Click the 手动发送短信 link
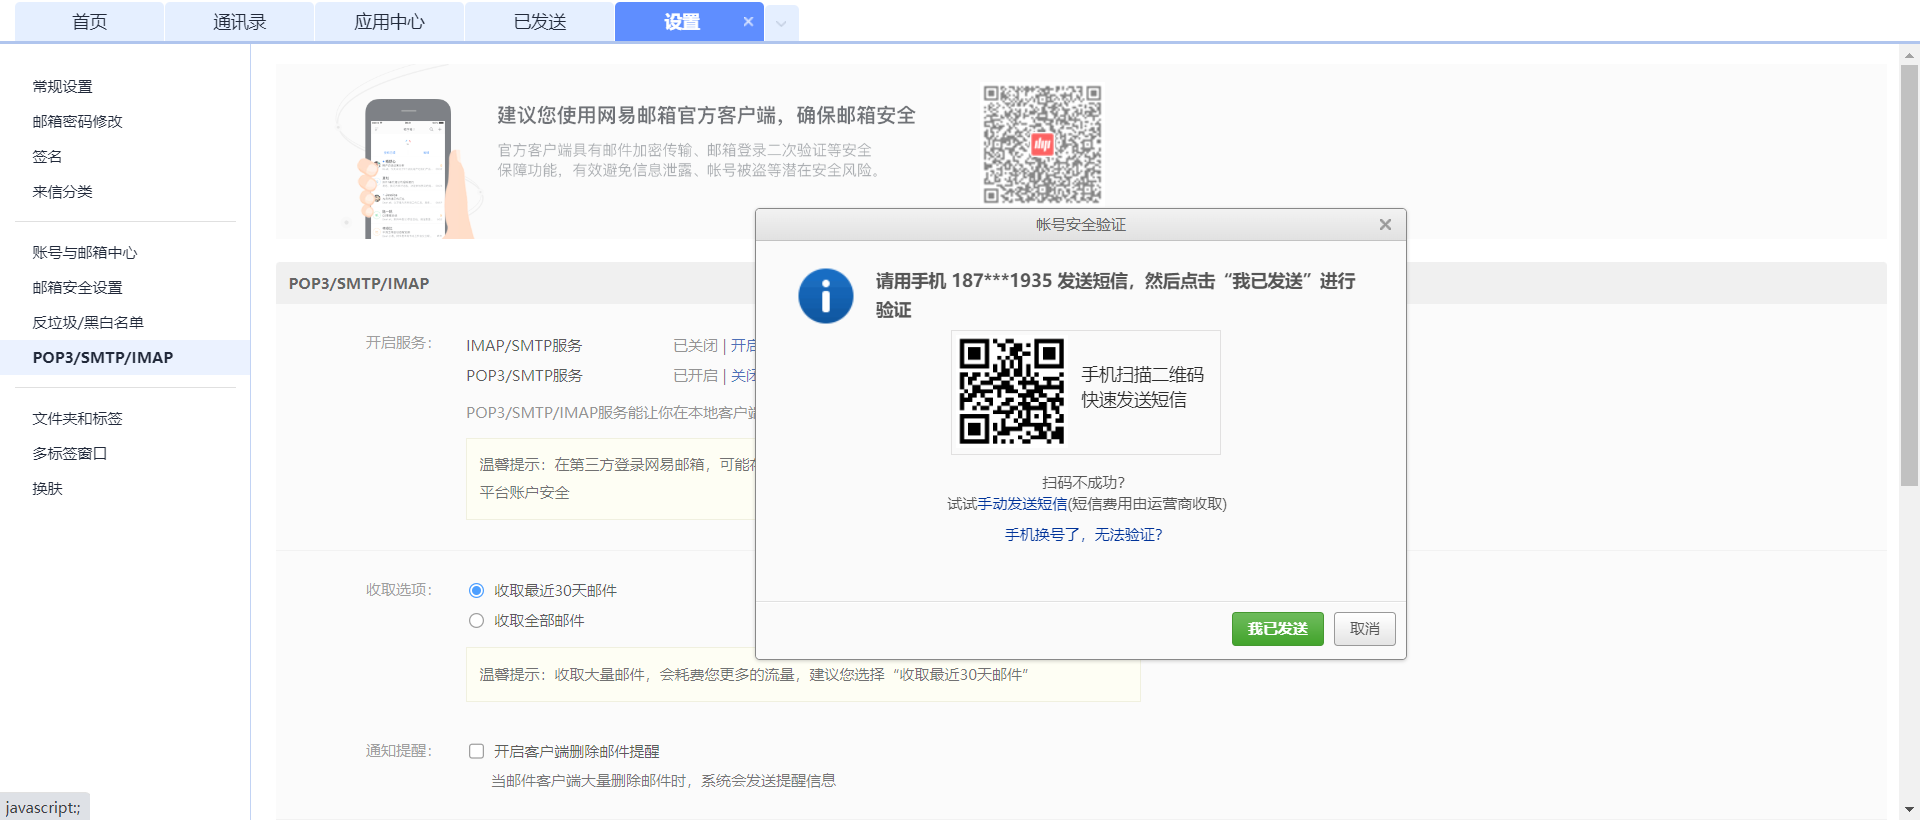 pos(1022,504)
